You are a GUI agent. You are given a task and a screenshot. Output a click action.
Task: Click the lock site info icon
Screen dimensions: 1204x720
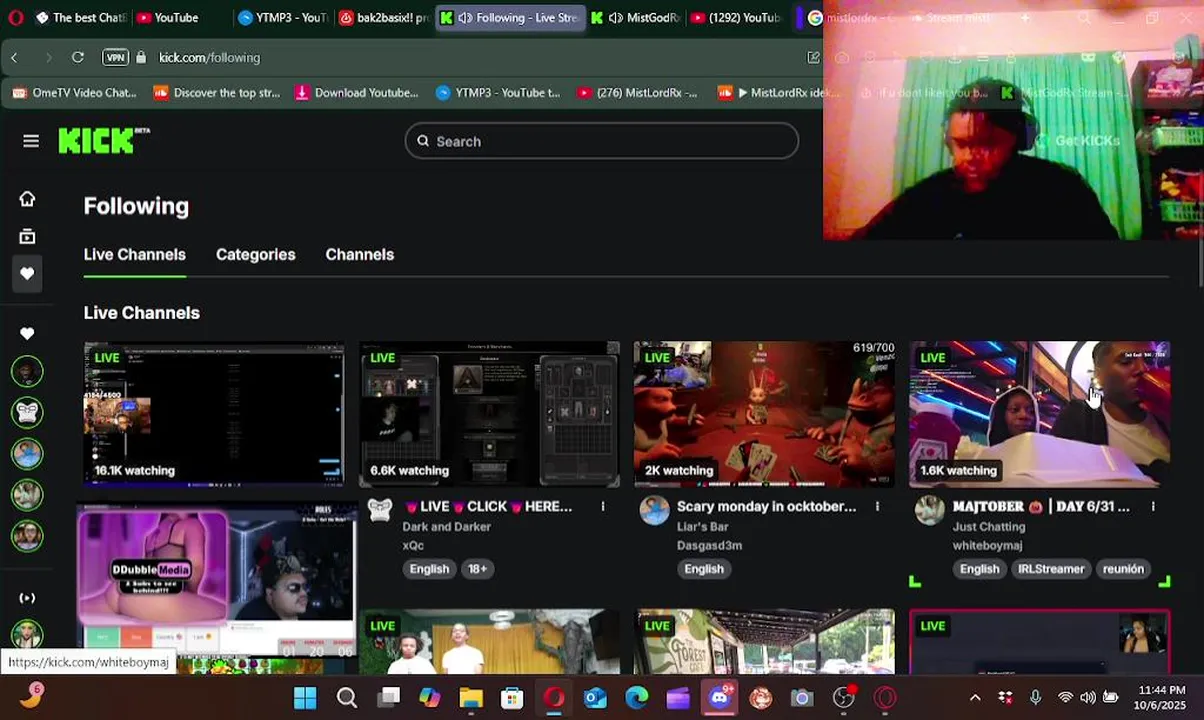(141, 57)
